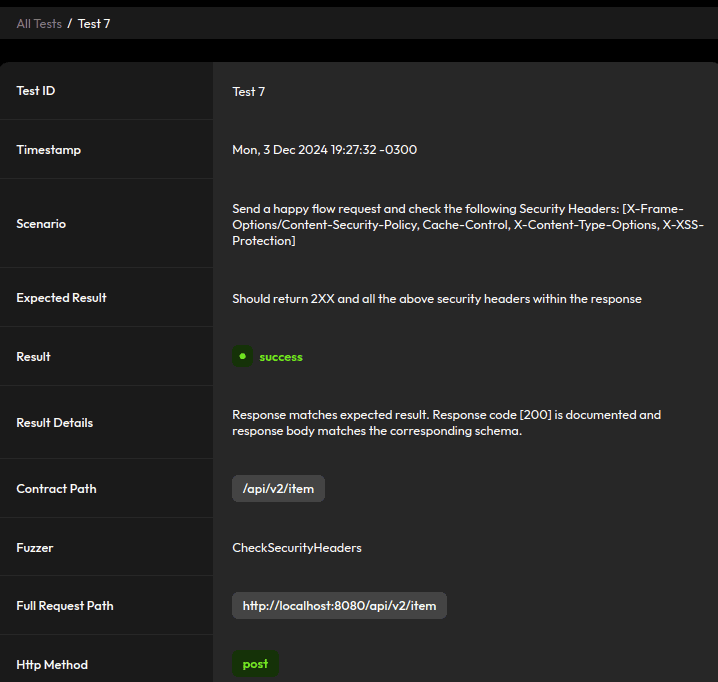Click the green post method badge
The height and width of the screenshot is (682, 718).
tap(255, 664)
